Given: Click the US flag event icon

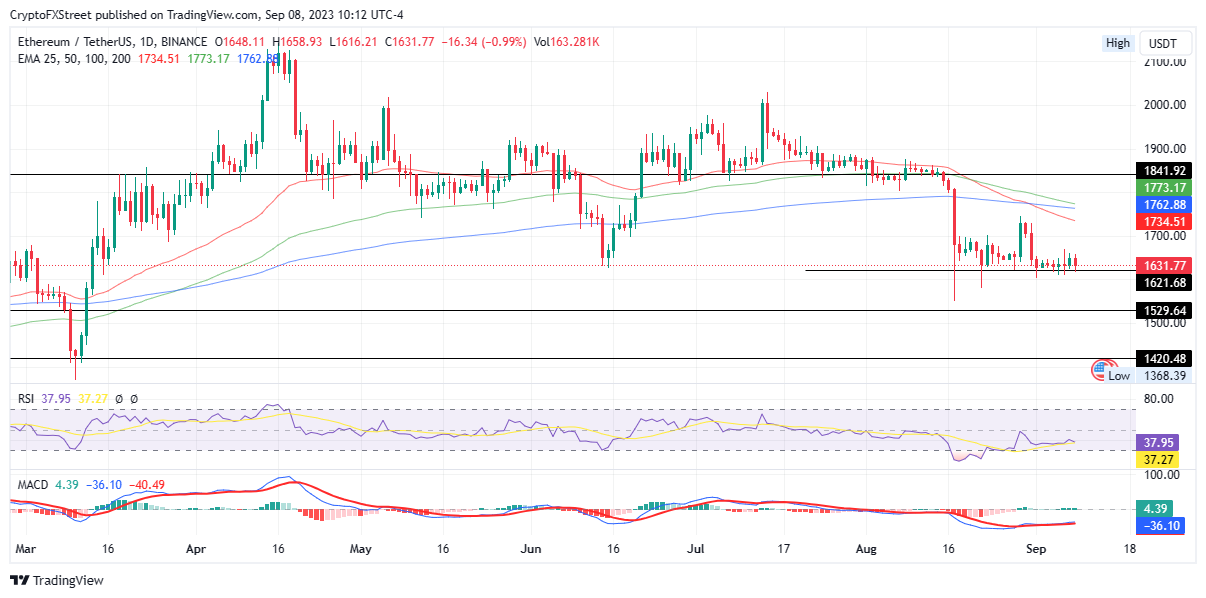Looking at the screenshot, I should [x=1102, y=369].
